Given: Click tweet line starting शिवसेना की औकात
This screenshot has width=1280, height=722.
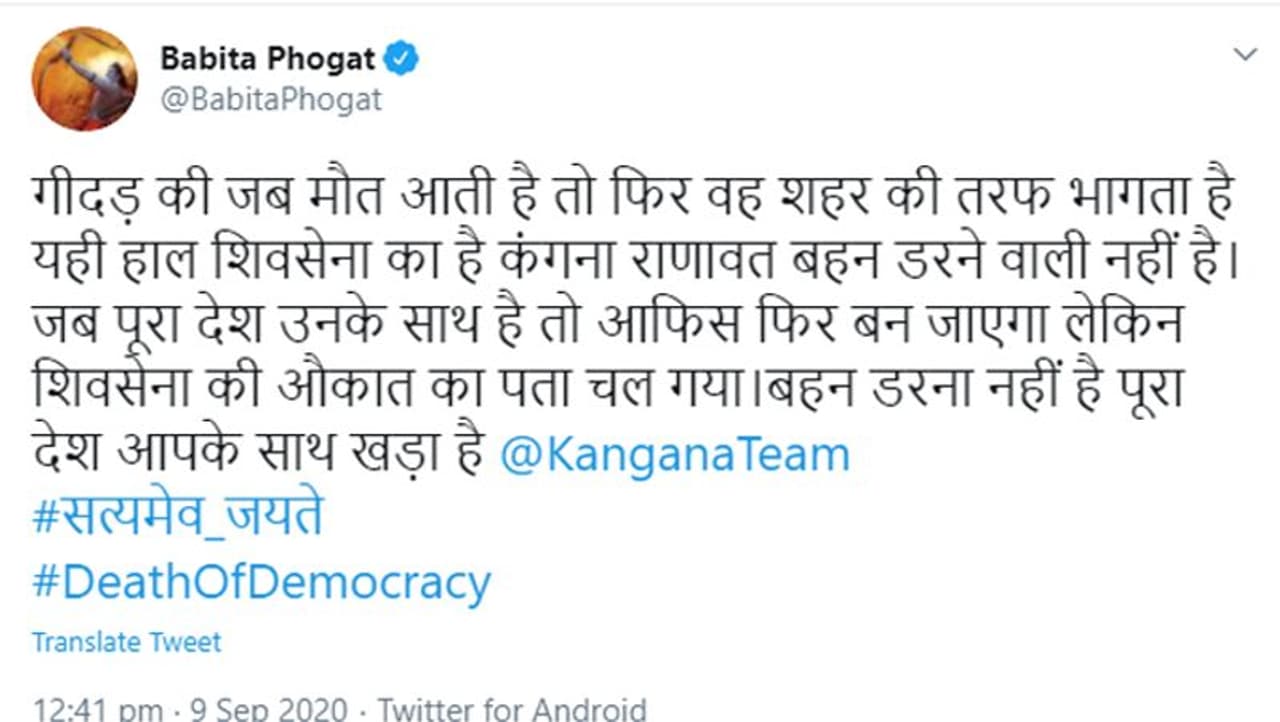Looking at the screenshot, I should coord(608,391).
